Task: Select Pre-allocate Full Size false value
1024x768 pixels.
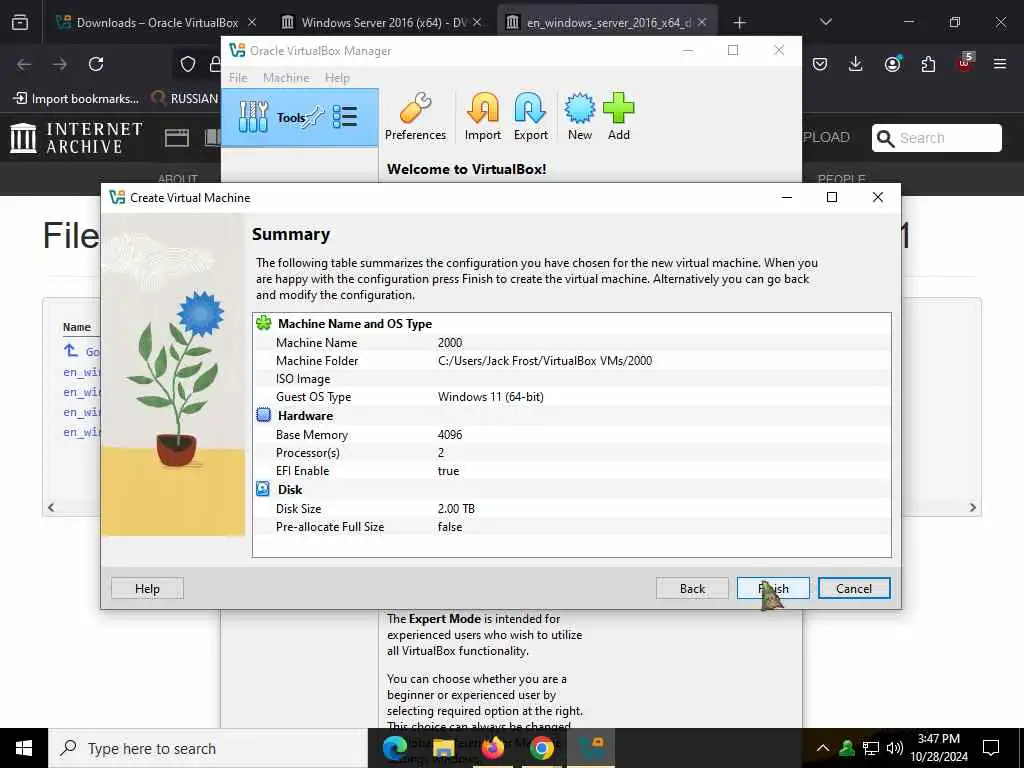Action: 450,527
